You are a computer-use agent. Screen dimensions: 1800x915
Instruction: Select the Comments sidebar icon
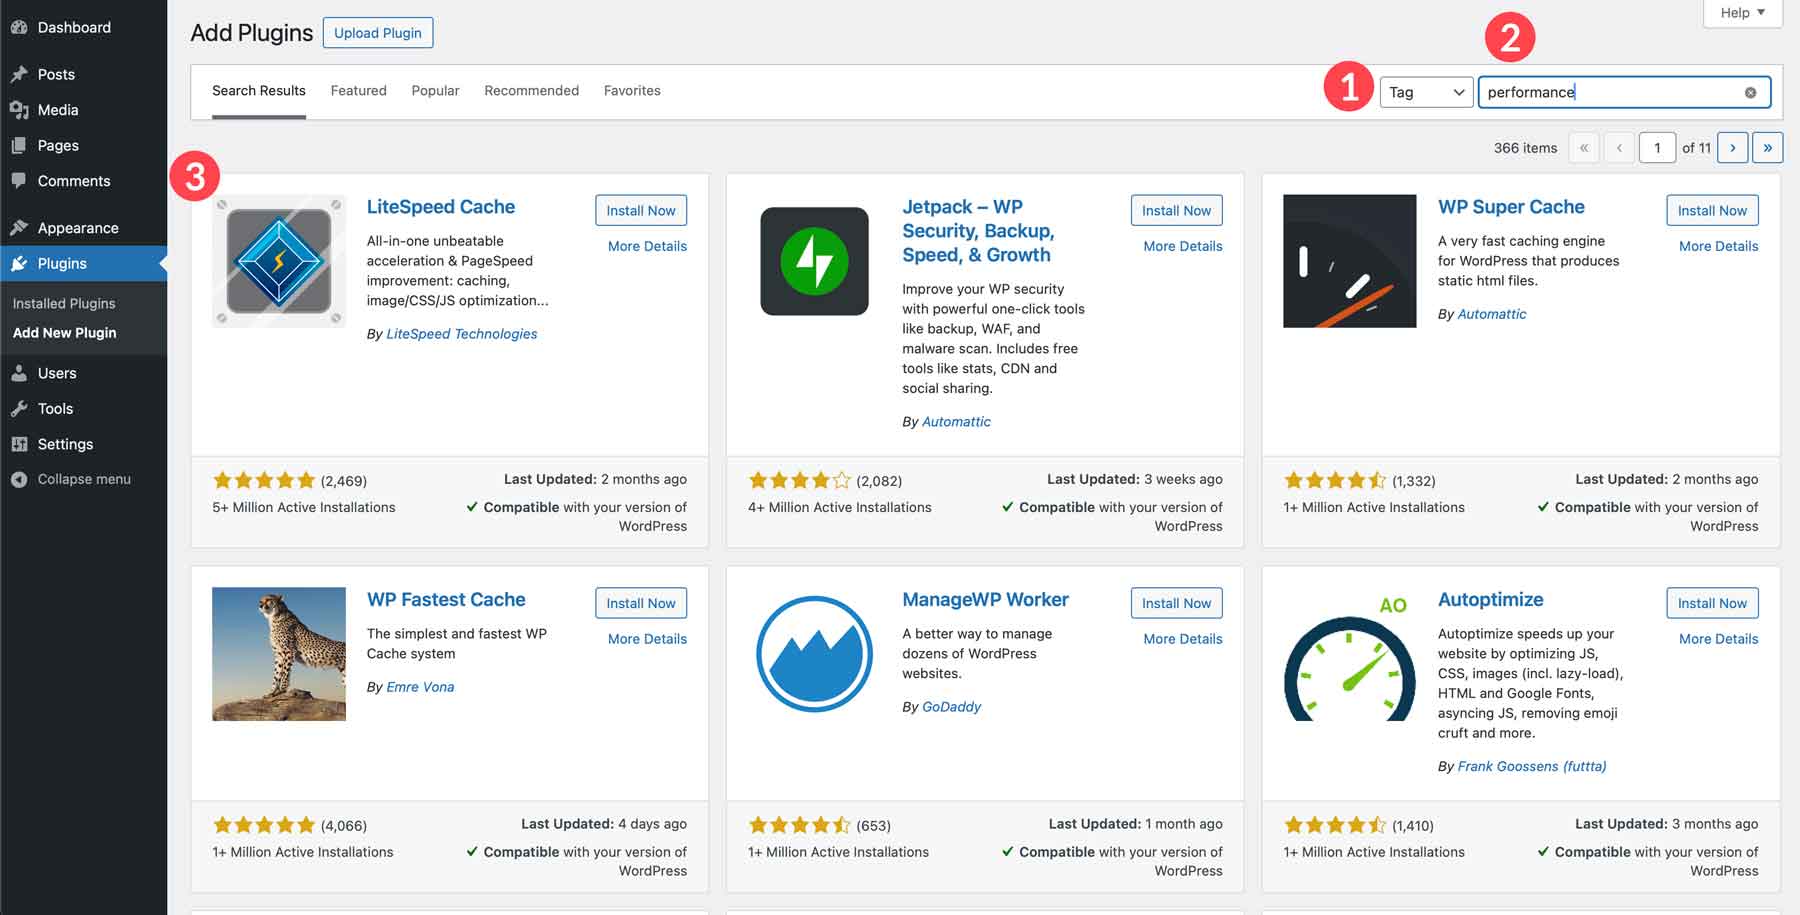click(20, 181)
